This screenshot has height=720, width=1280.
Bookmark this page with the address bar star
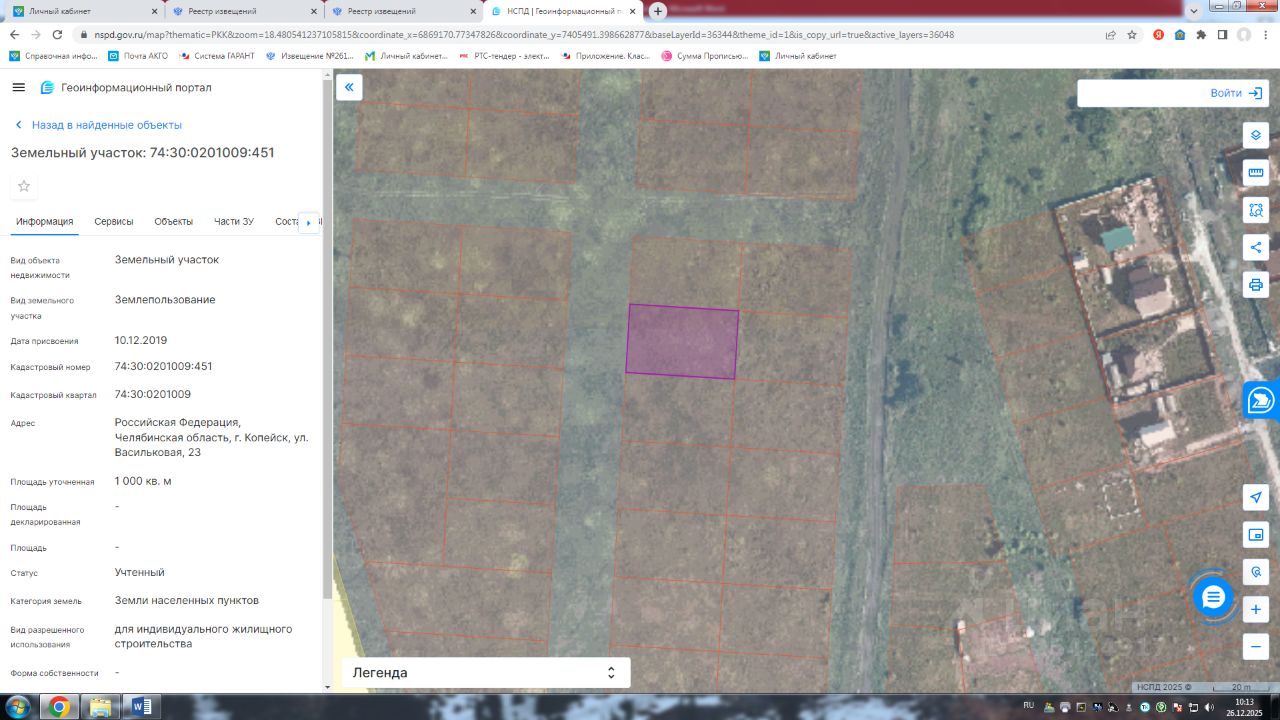tap(1132, 34)
